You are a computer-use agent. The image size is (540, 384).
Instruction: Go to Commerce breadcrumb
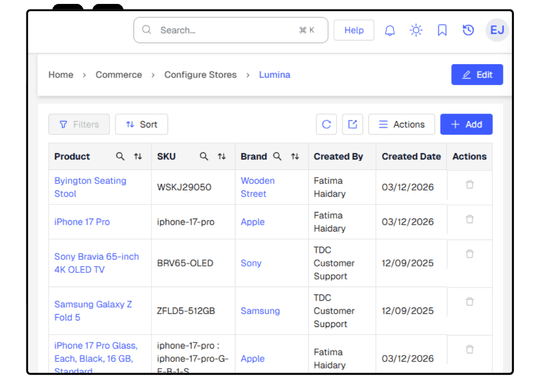click(119, 75)
